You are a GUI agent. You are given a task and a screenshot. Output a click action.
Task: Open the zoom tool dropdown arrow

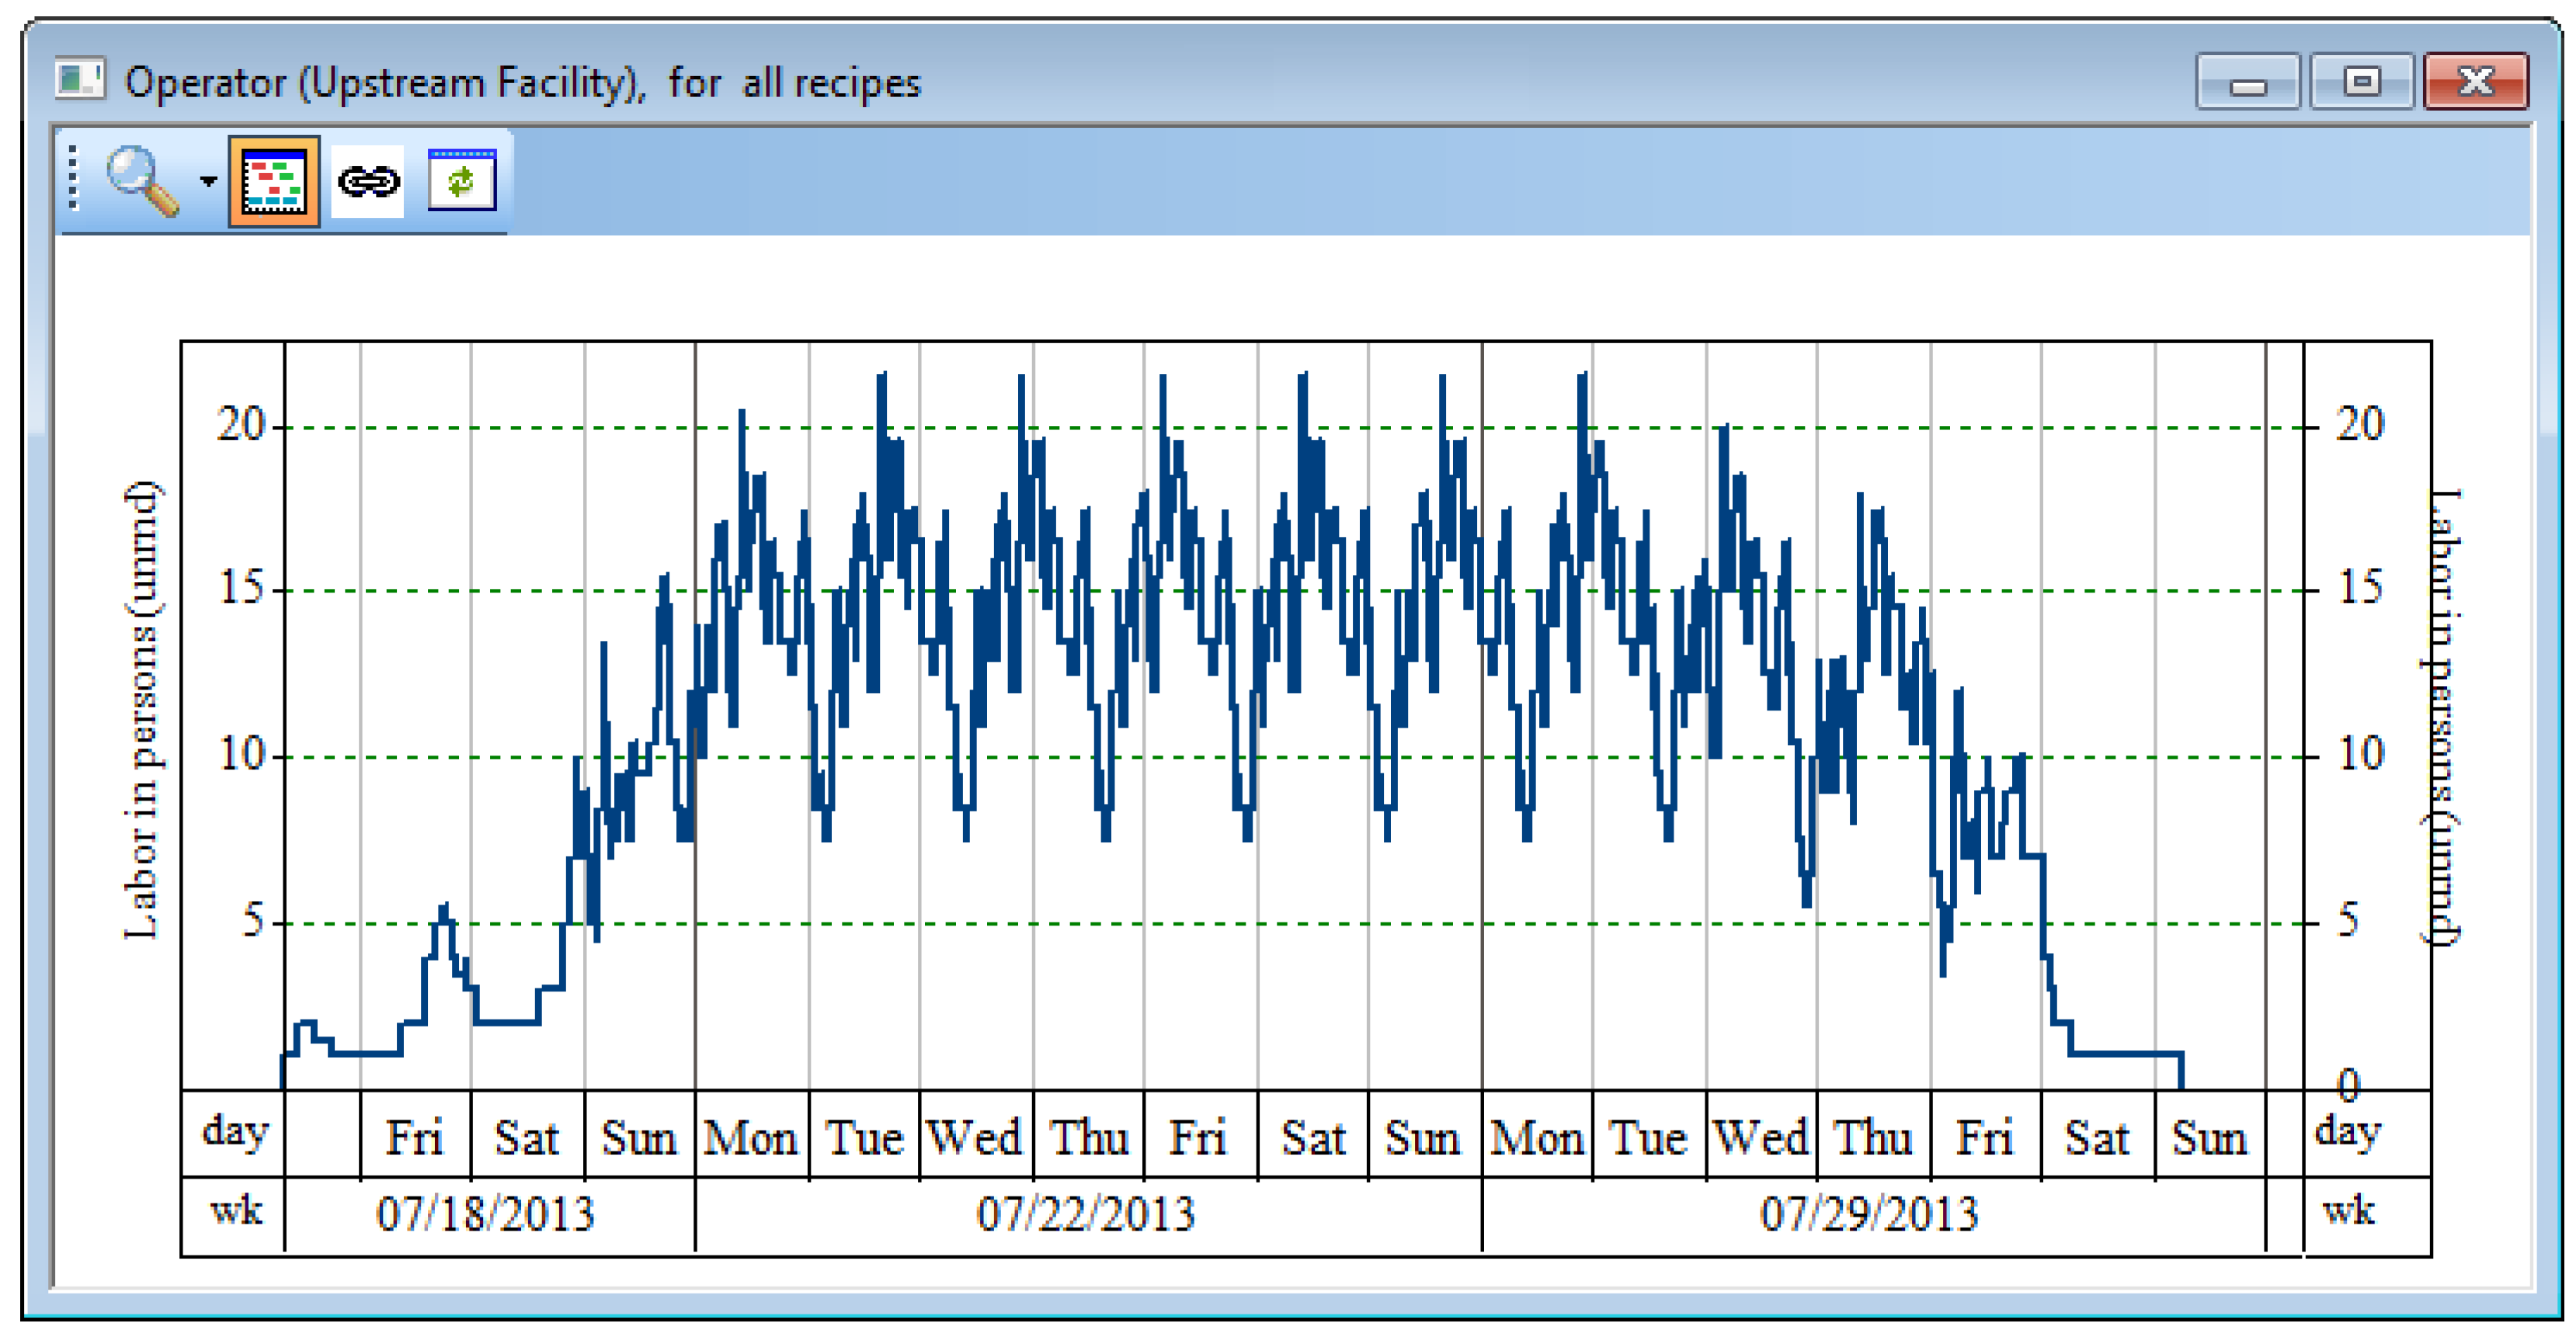208,182
